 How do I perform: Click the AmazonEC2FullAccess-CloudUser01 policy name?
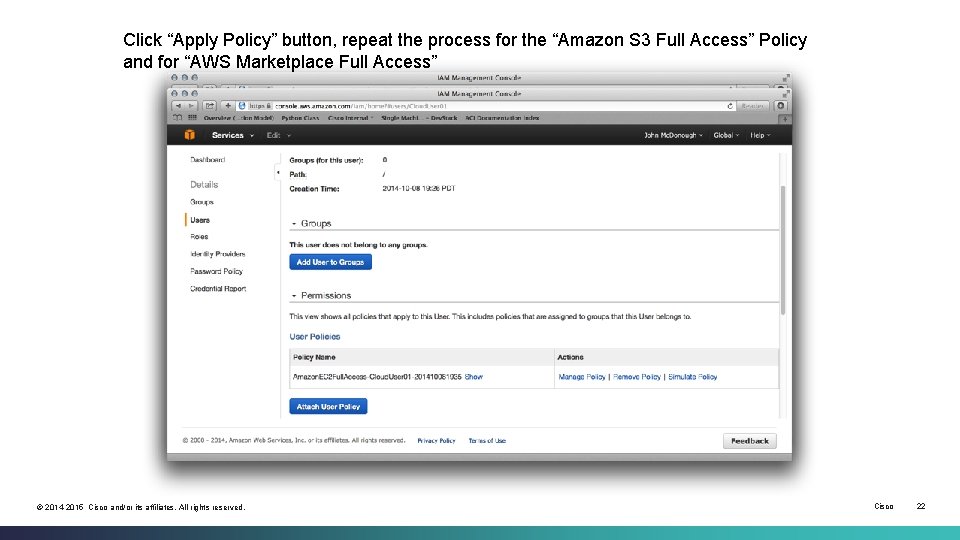point(377,377)
